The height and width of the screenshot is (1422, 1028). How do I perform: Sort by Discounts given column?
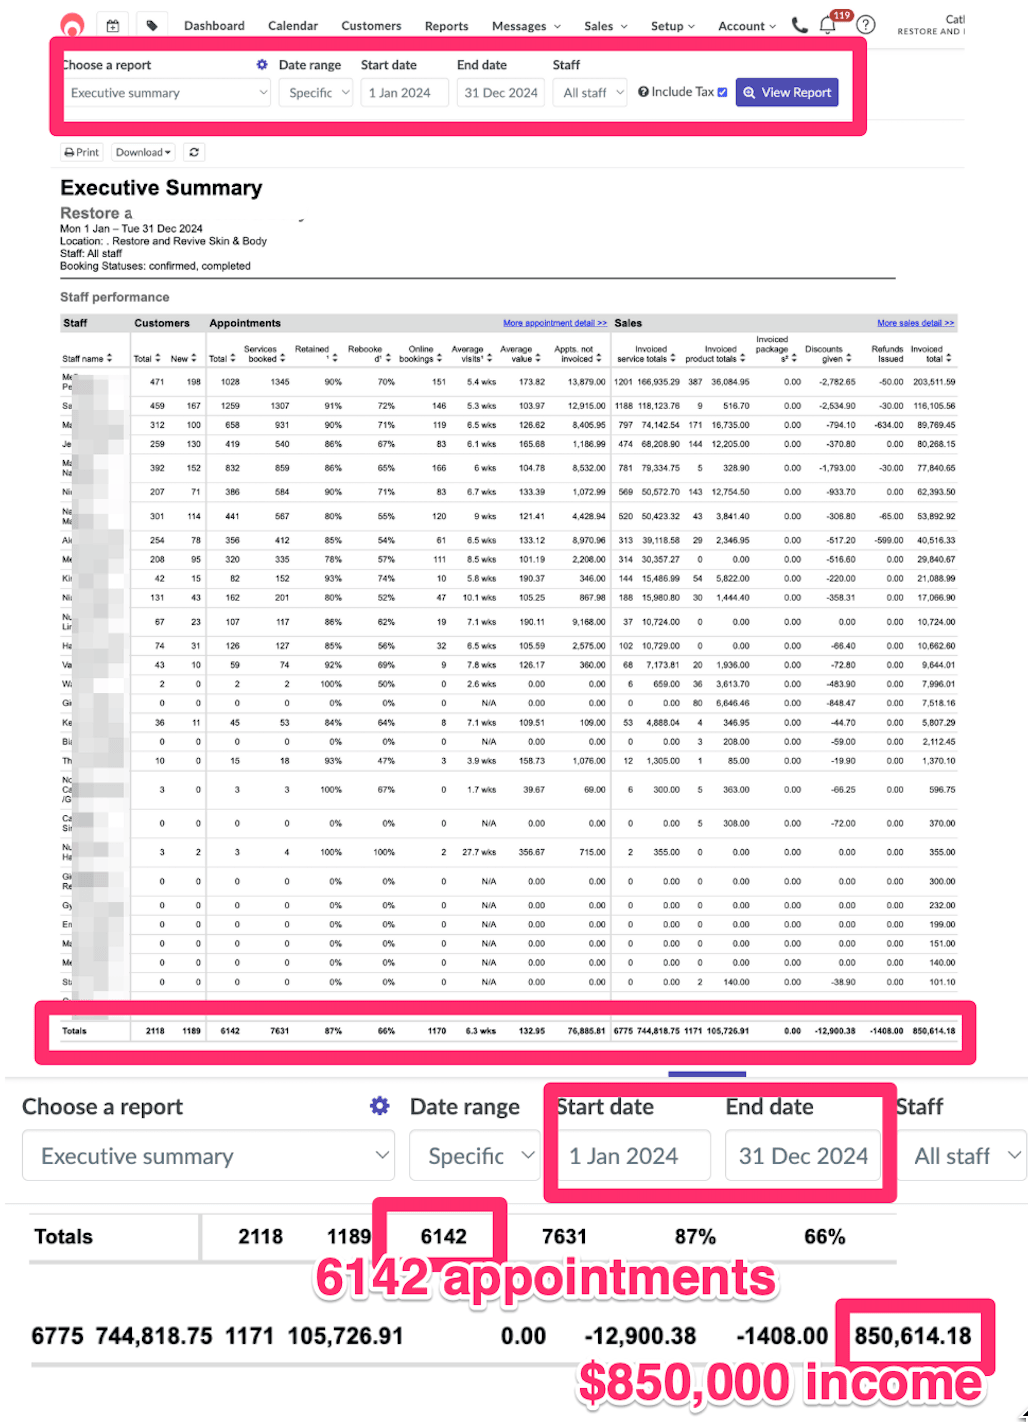pyautogui.click(x=828, y=354)
